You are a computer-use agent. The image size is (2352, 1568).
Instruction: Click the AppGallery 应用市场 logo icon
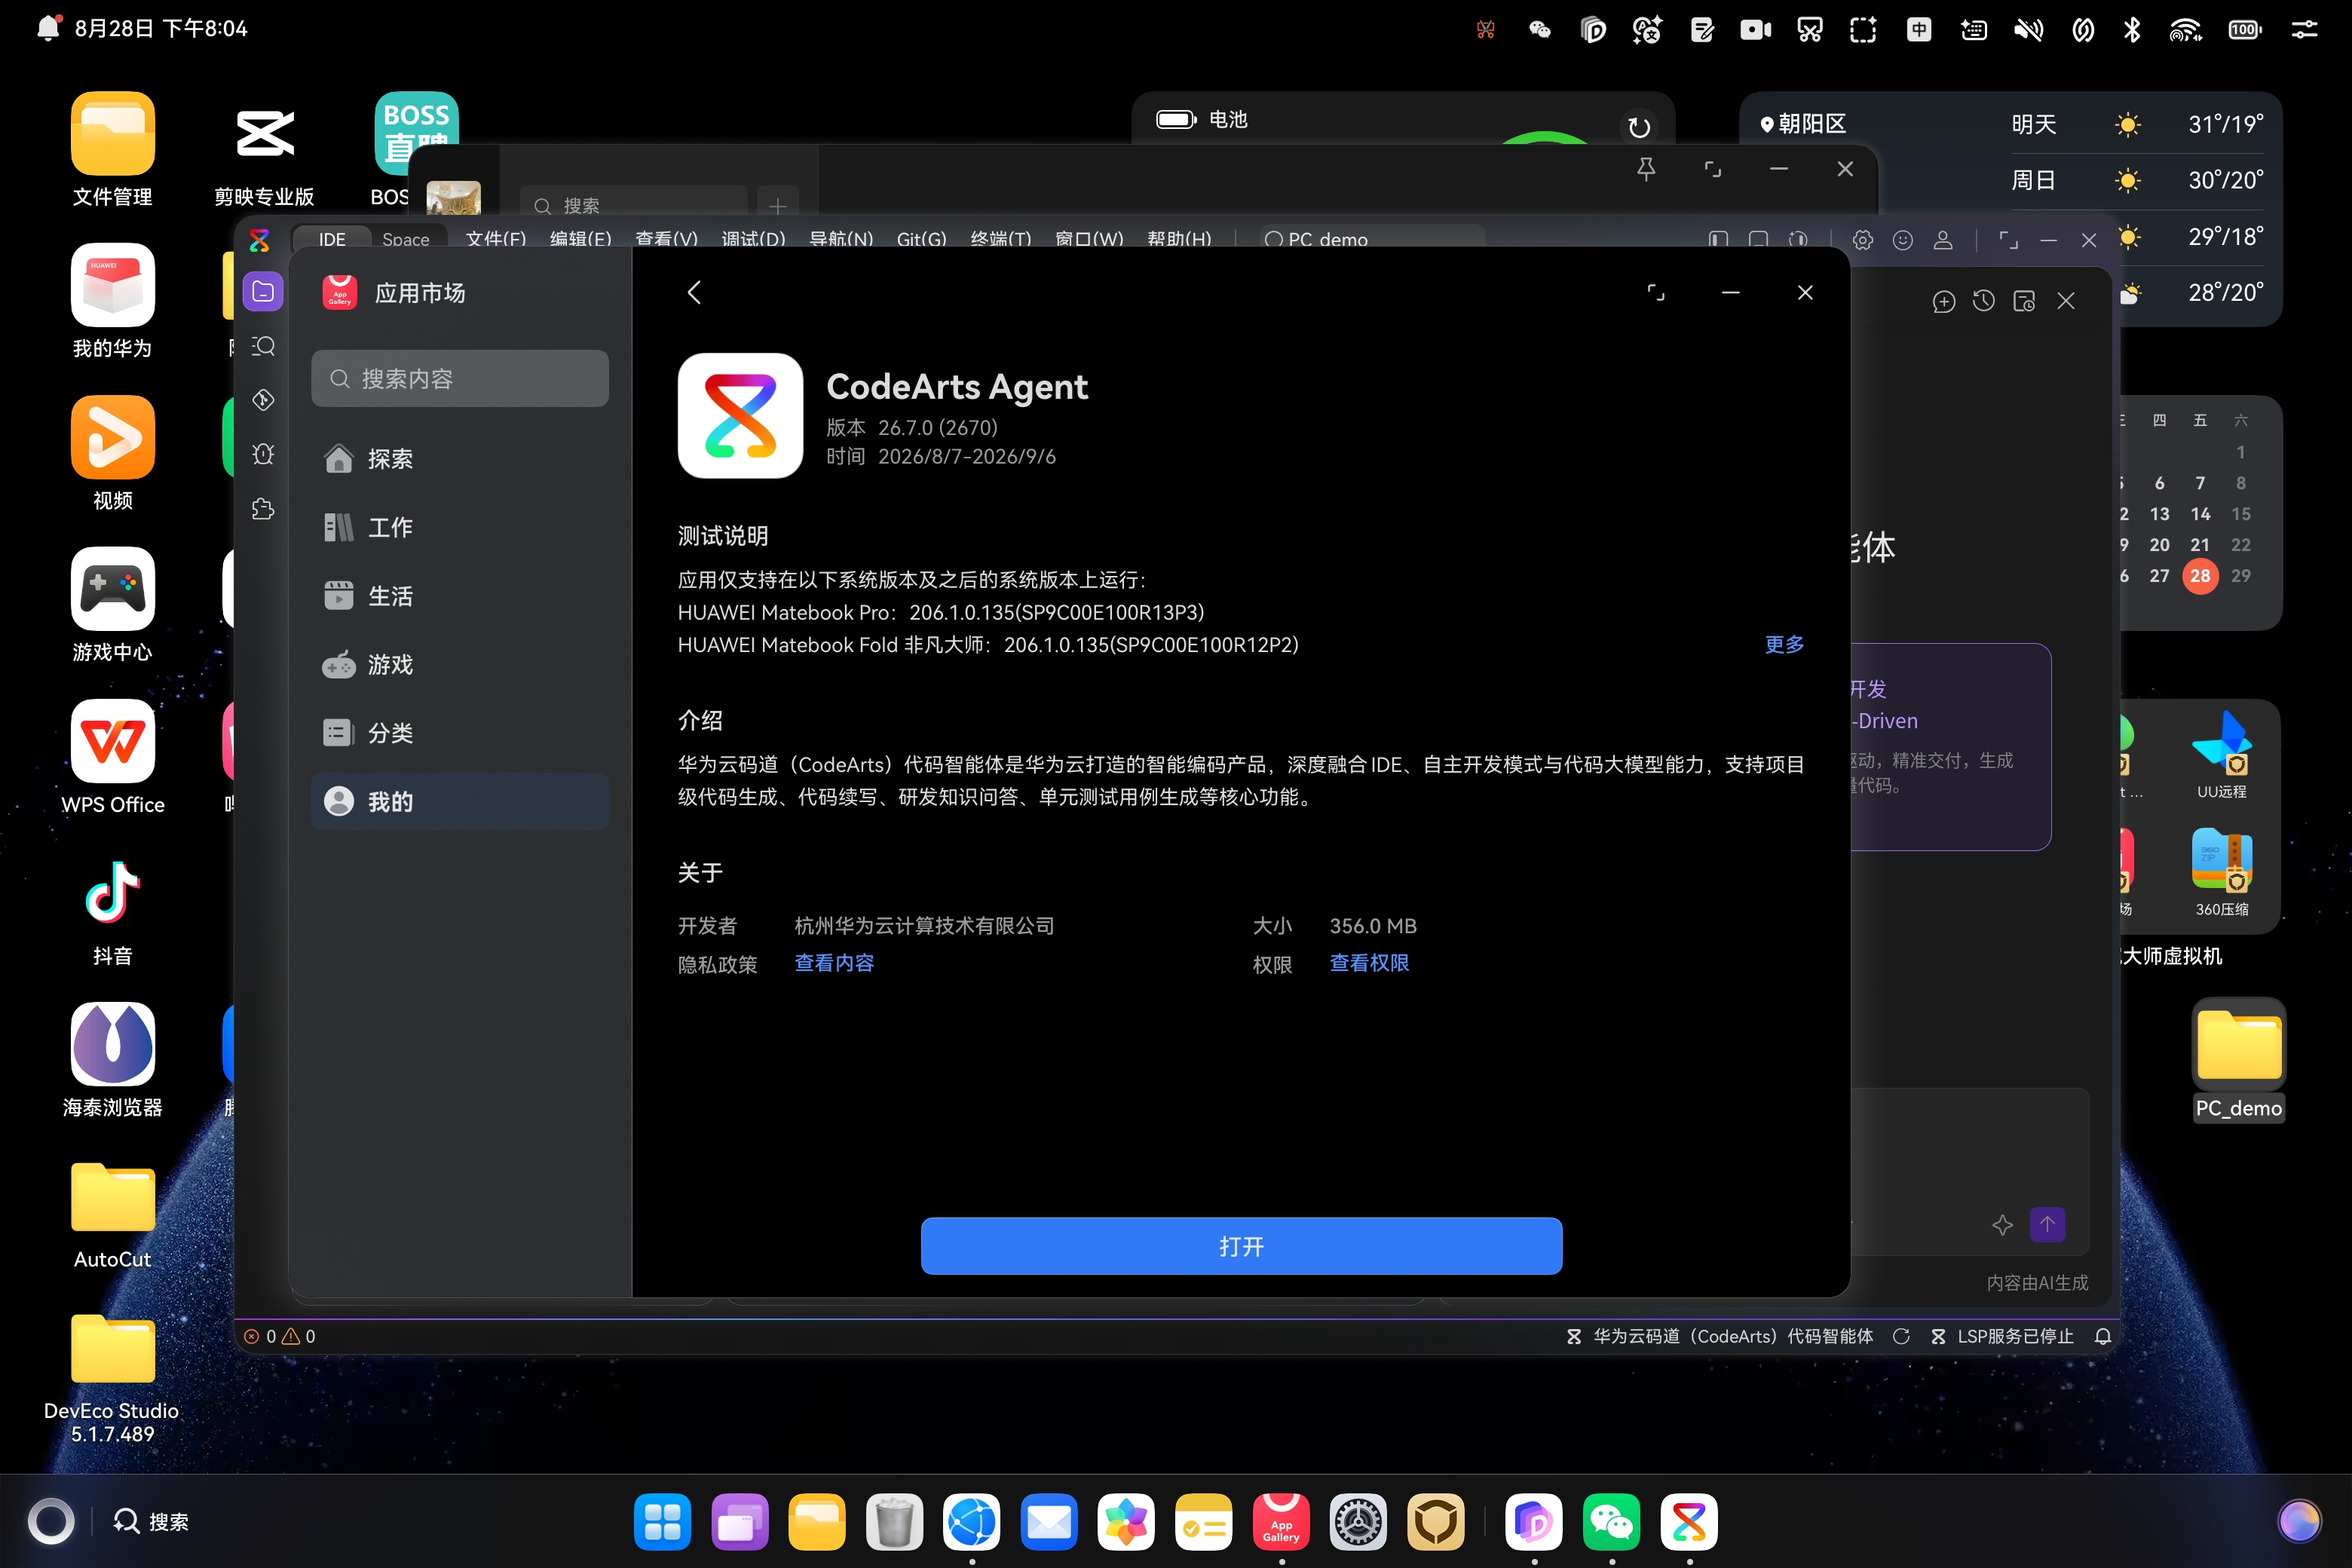(340, 293)
